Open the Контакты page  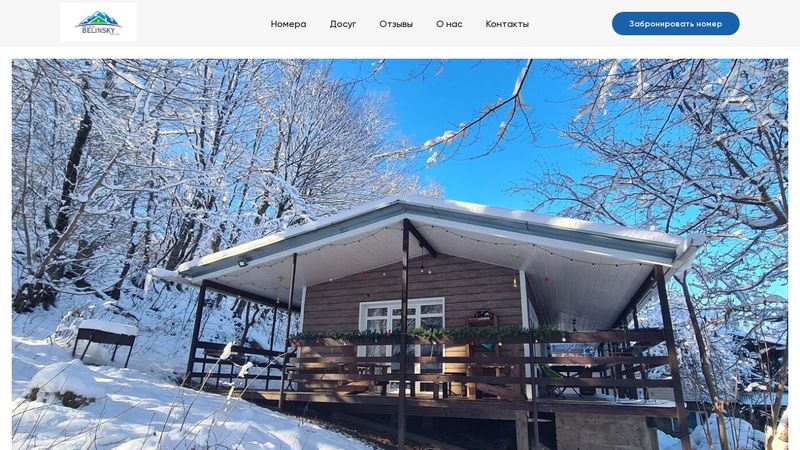pyautogui.click(x=507, y=24)
